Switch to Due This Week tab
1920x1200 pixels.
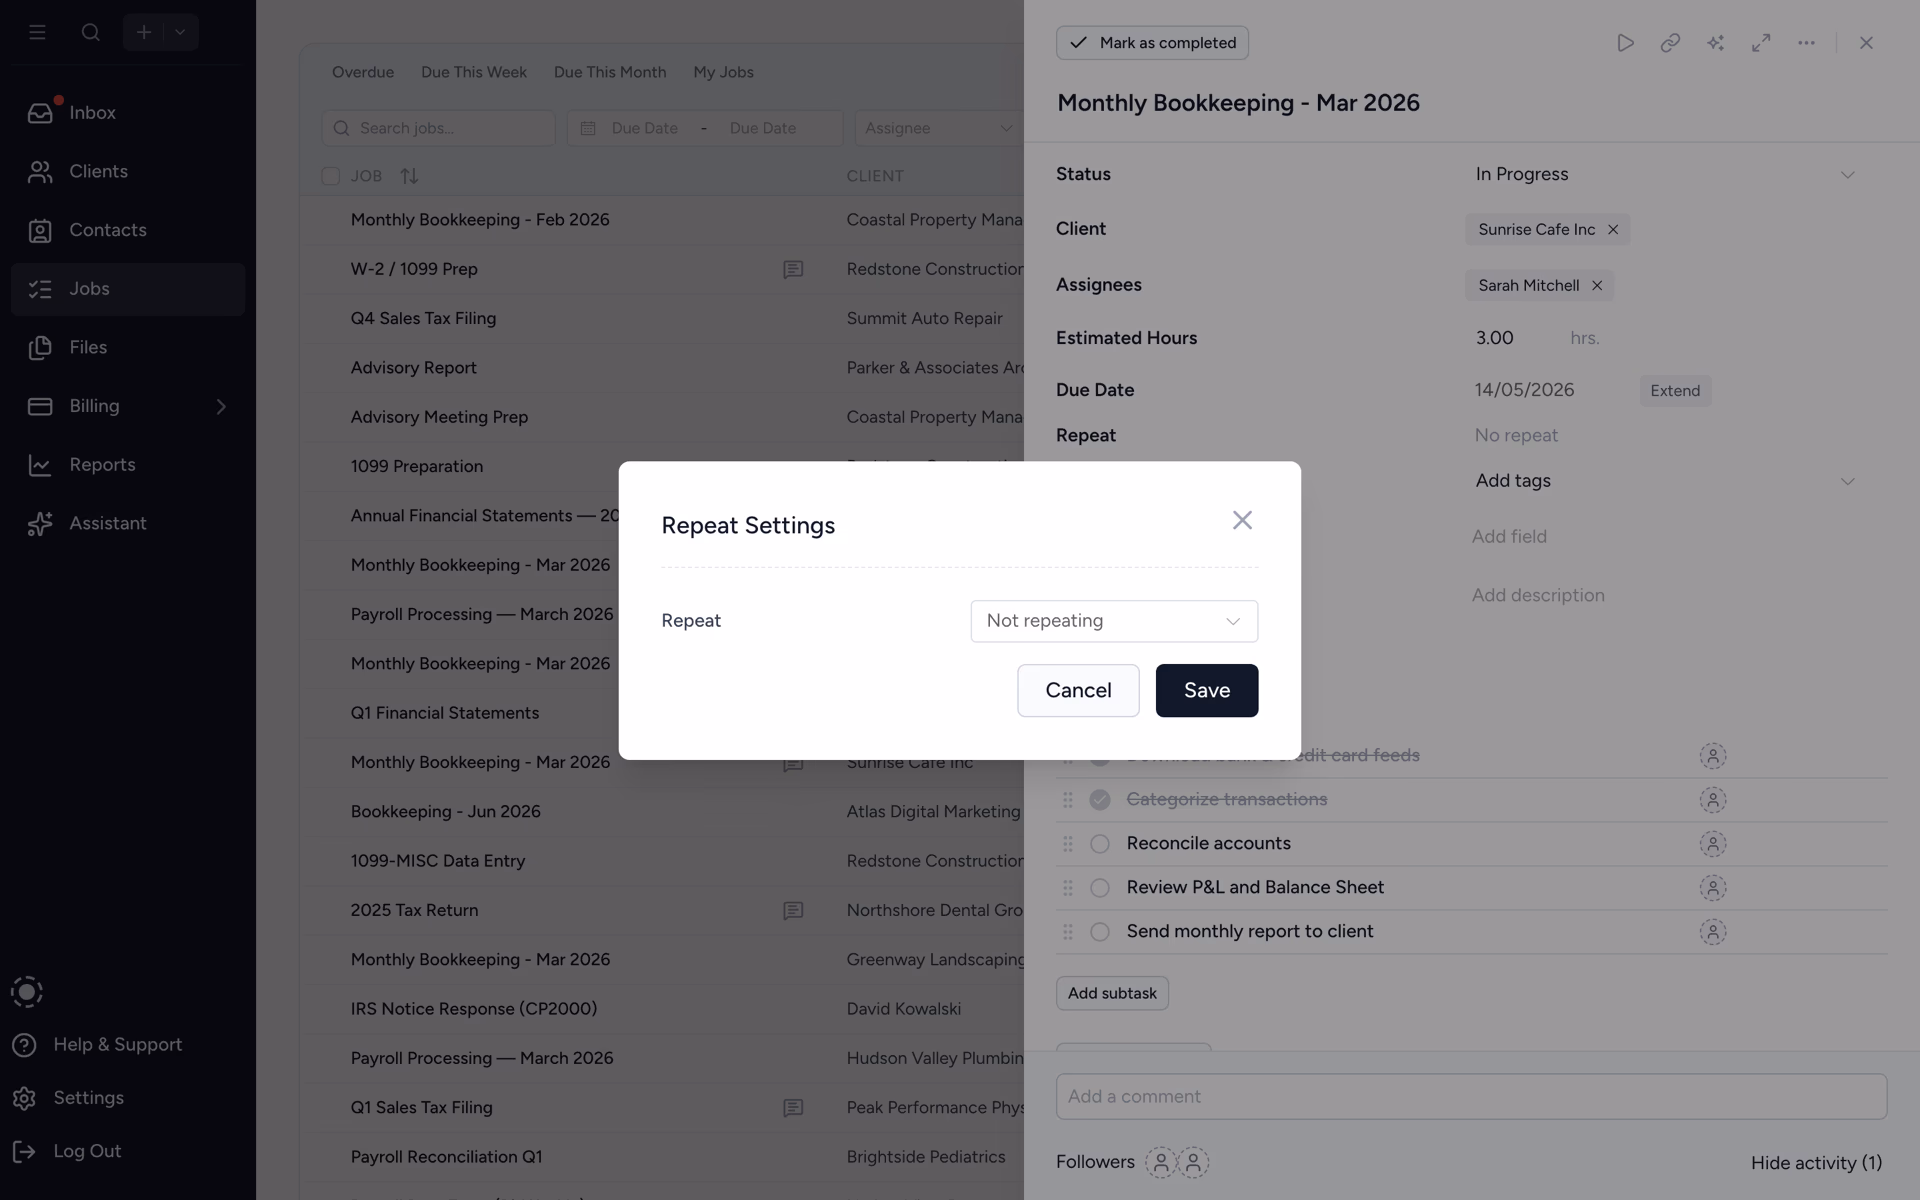pos(474,72)
